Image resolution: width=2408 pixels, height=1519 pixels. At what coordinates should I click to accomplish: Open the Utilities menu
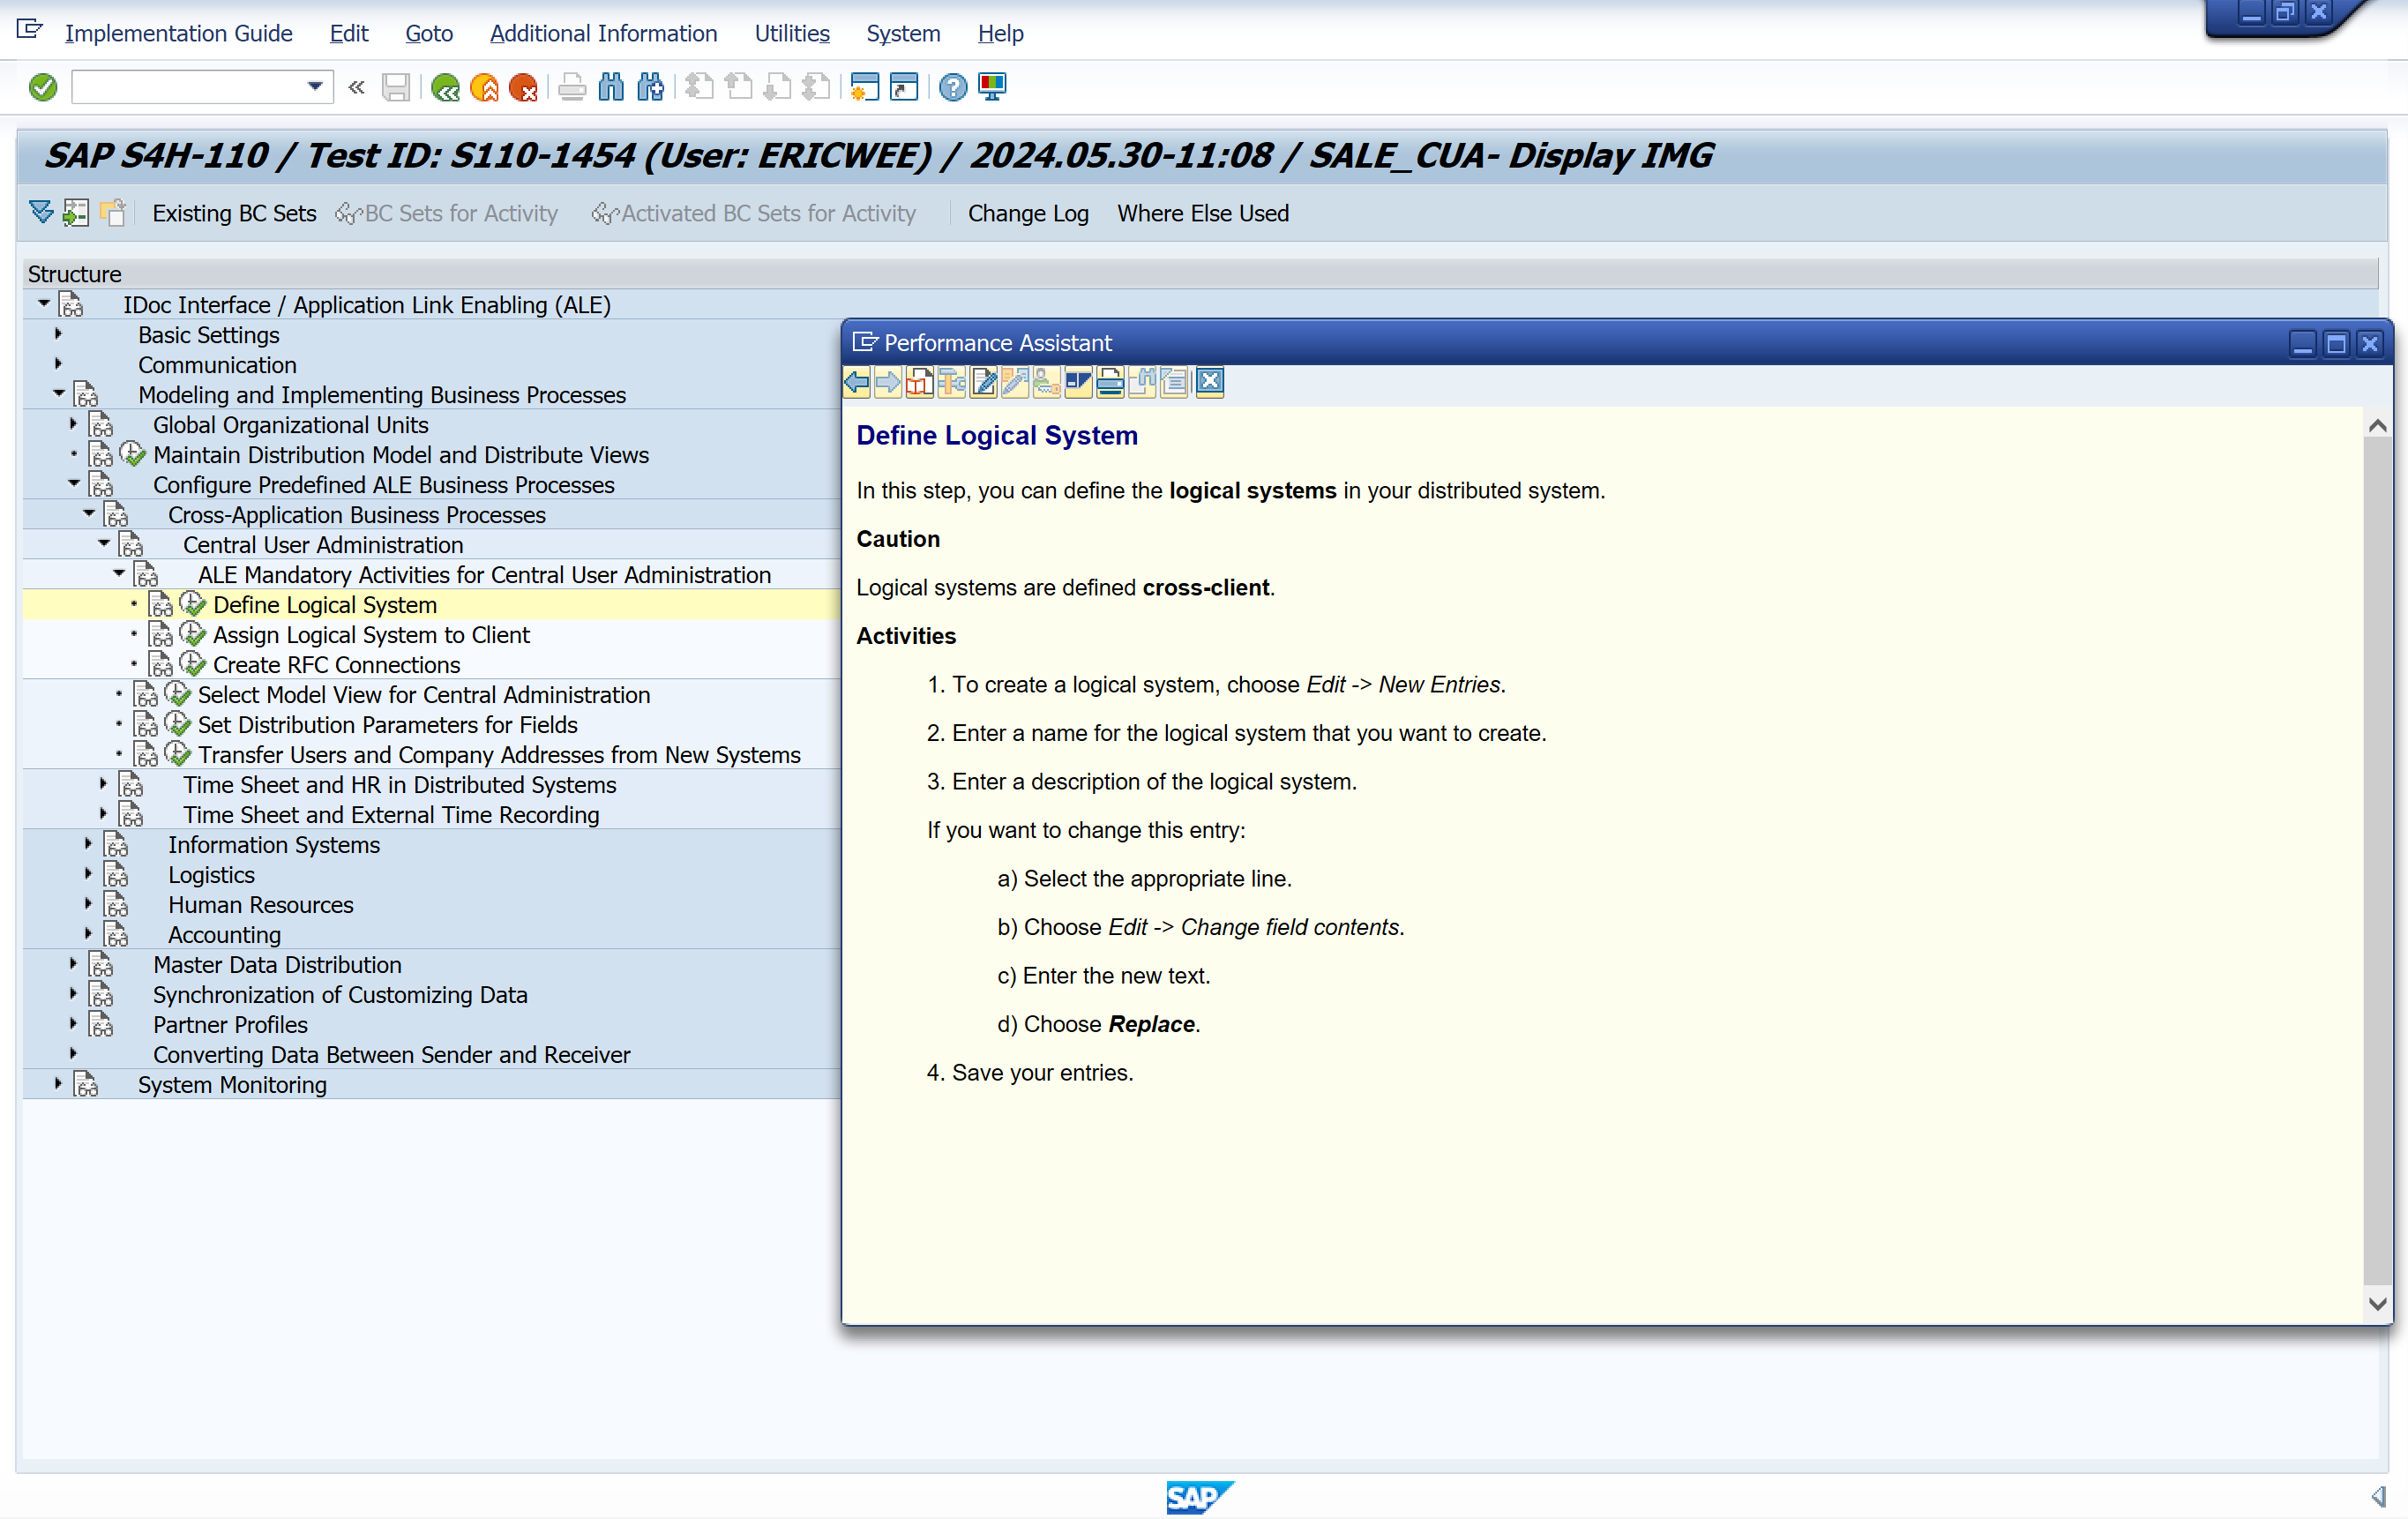pyautogui.click(x=791, y=33)
